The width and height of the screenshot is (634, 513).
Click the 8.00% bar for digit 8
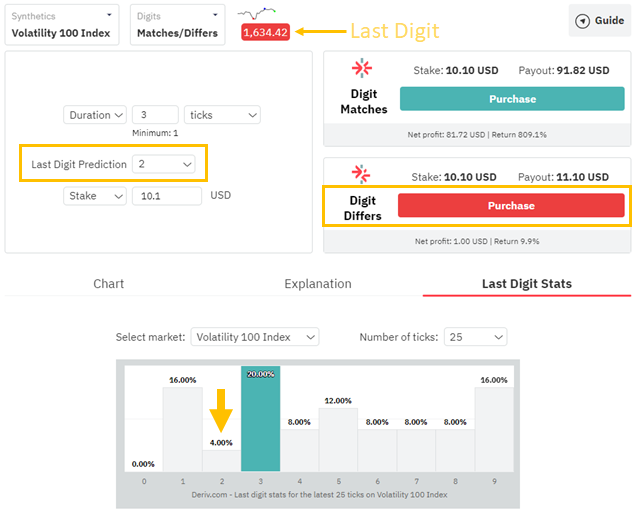(x=455, y=450)
